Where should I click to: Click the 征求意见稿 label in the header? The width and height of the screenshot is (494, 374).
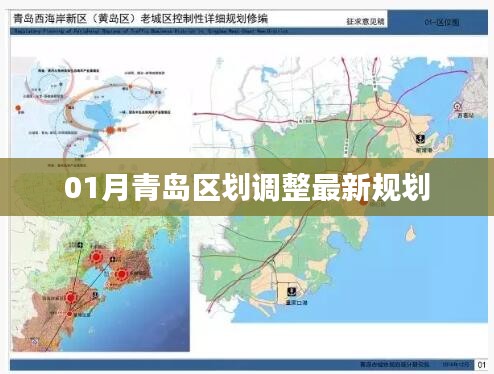point(365,21)
